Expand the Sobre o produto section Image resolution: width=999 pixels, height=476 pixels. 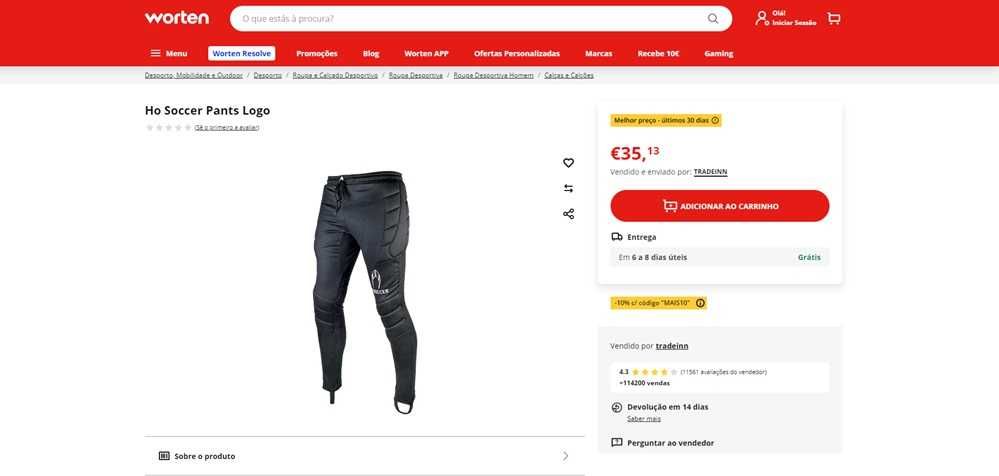pyautogui.click(x=364, y=456)
